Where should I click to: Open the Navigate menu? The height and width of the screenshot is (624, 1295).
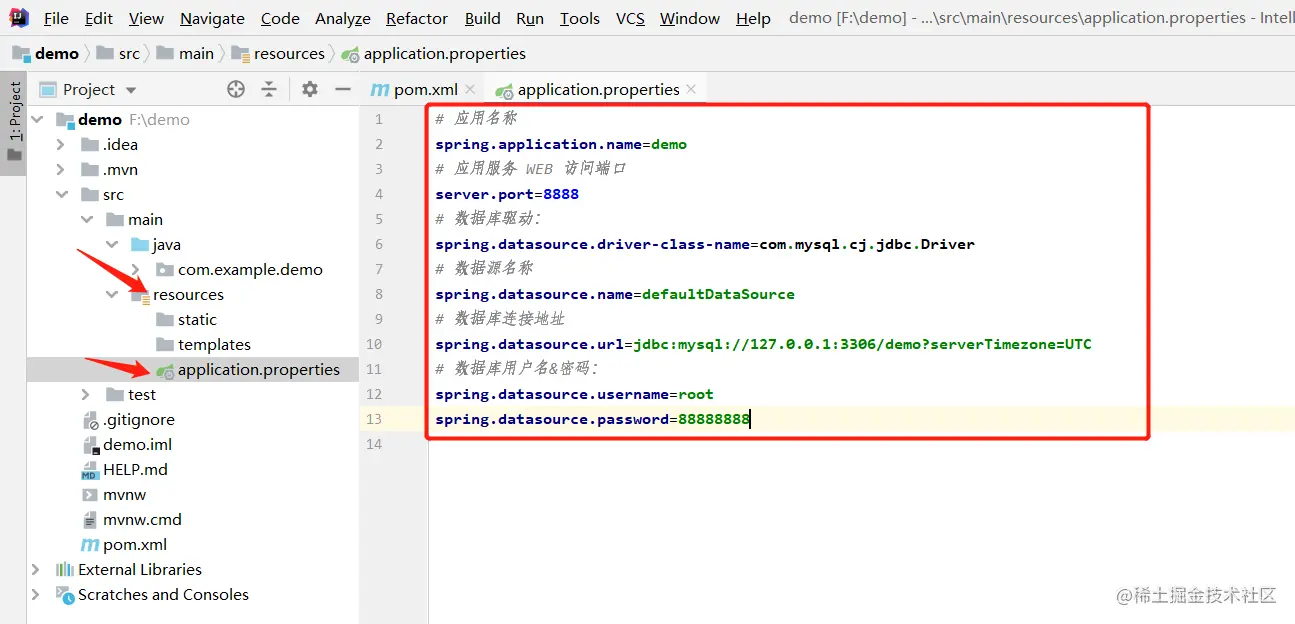[x=212, y=18]
